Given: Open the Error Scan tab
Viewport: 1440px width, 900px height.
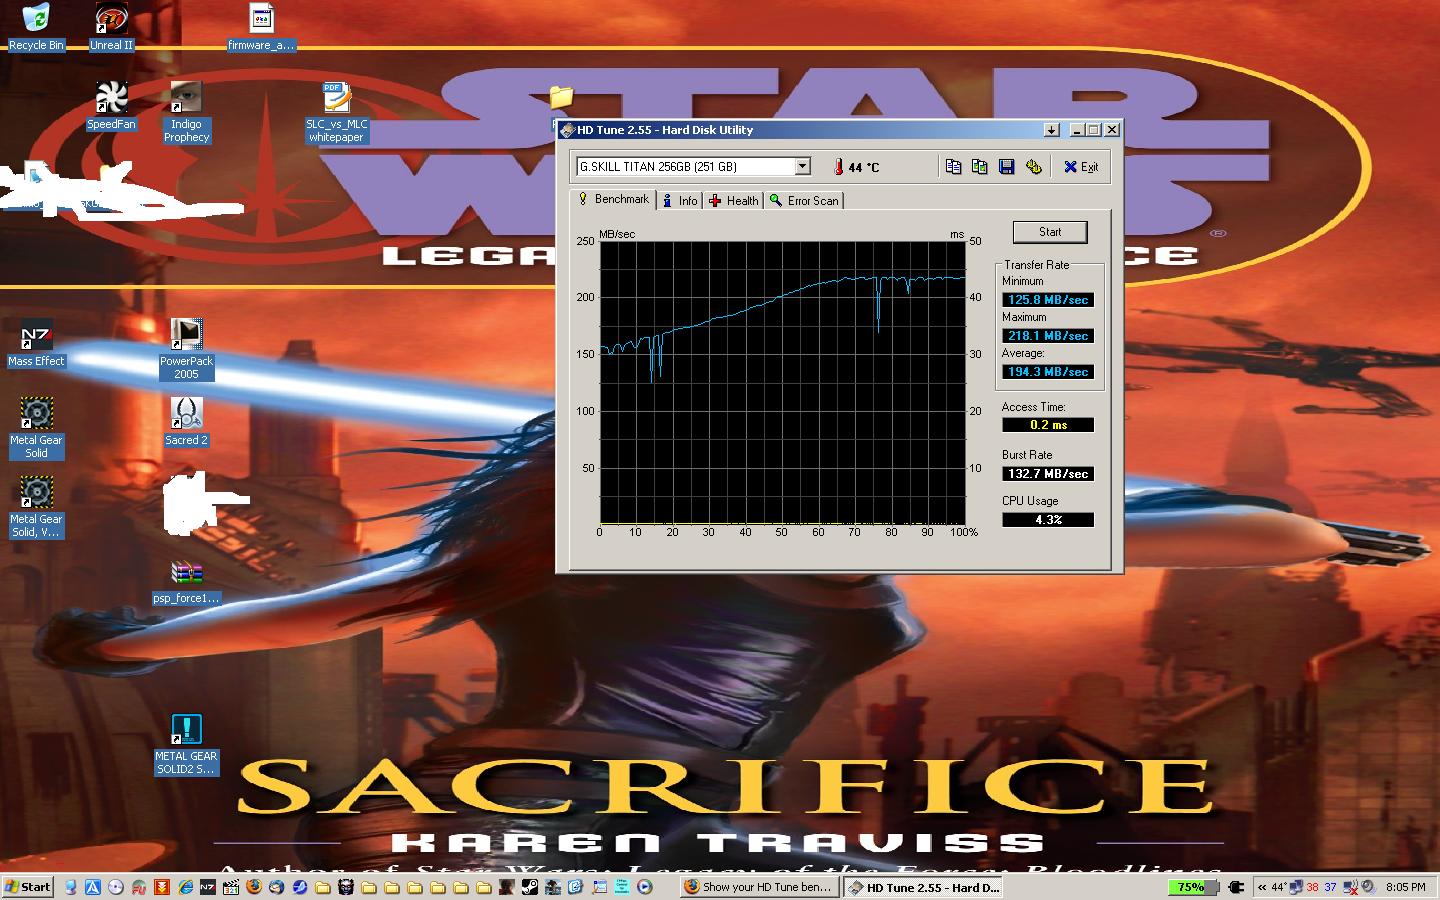Looking at the screenshot, I should click(x=804, y=201).
